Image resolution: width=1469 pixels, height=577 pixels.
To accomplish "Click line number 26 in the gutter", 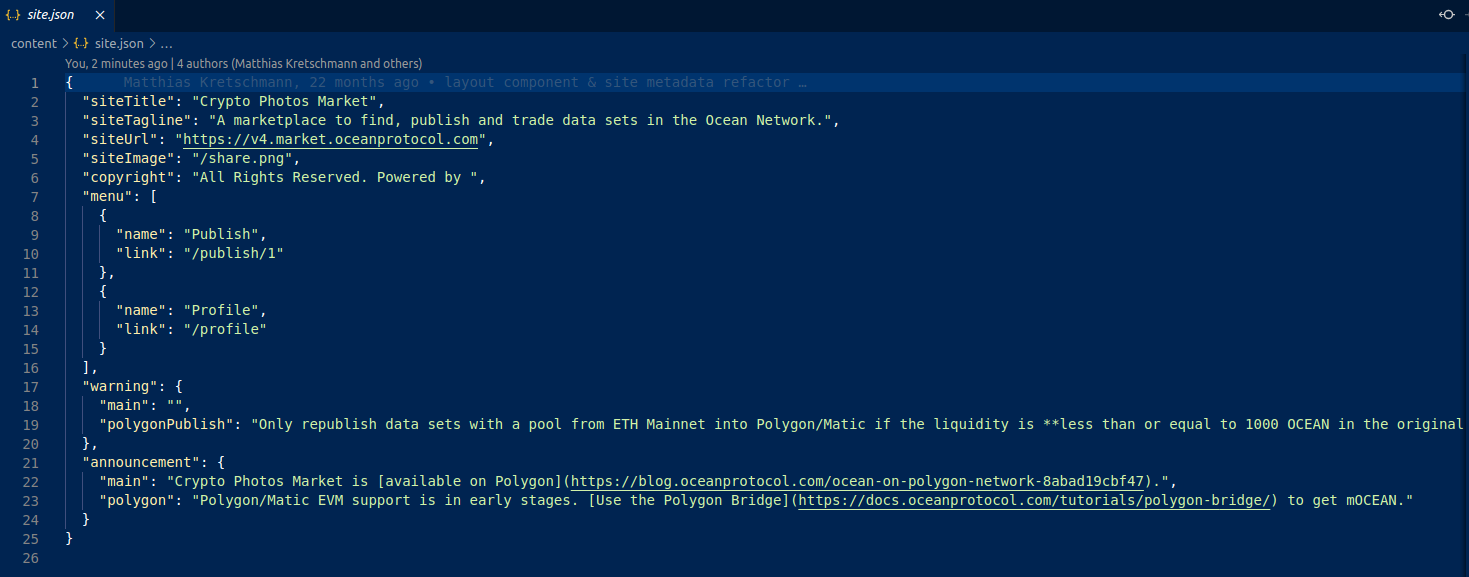I will (30, 557).
